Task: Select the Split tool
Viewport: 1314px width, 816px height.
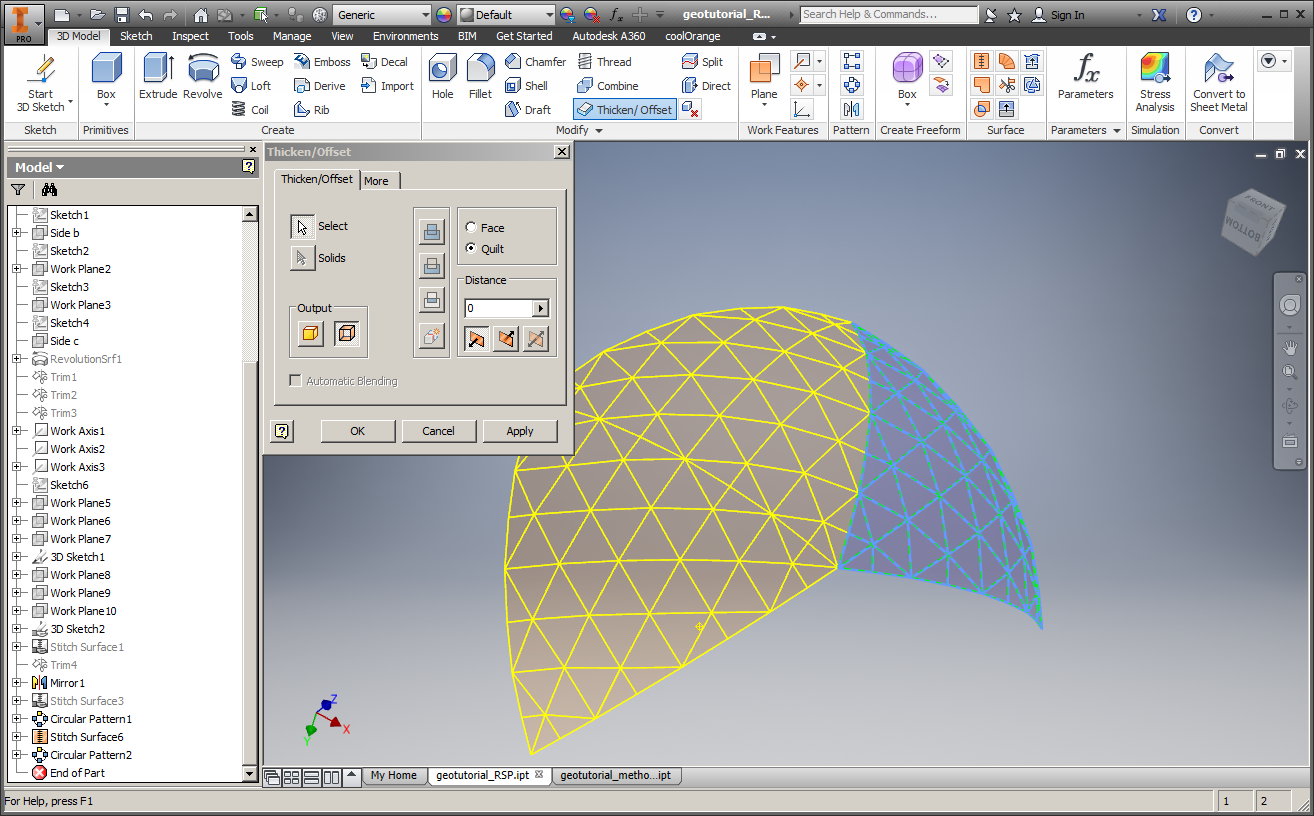Action: (x=702, y=62)
